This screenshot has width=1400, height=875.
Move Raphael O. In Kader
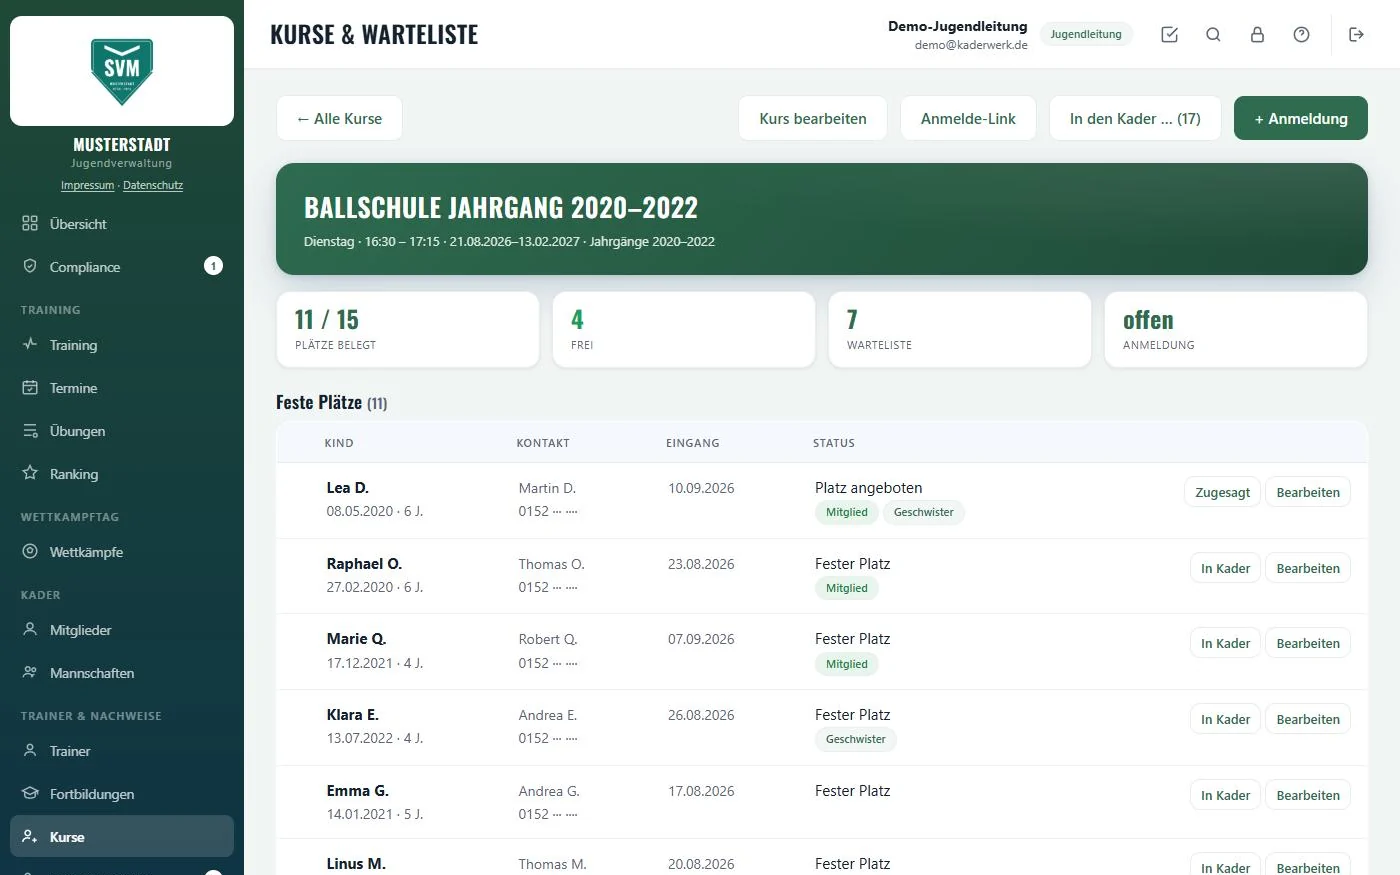point(1225,568)
